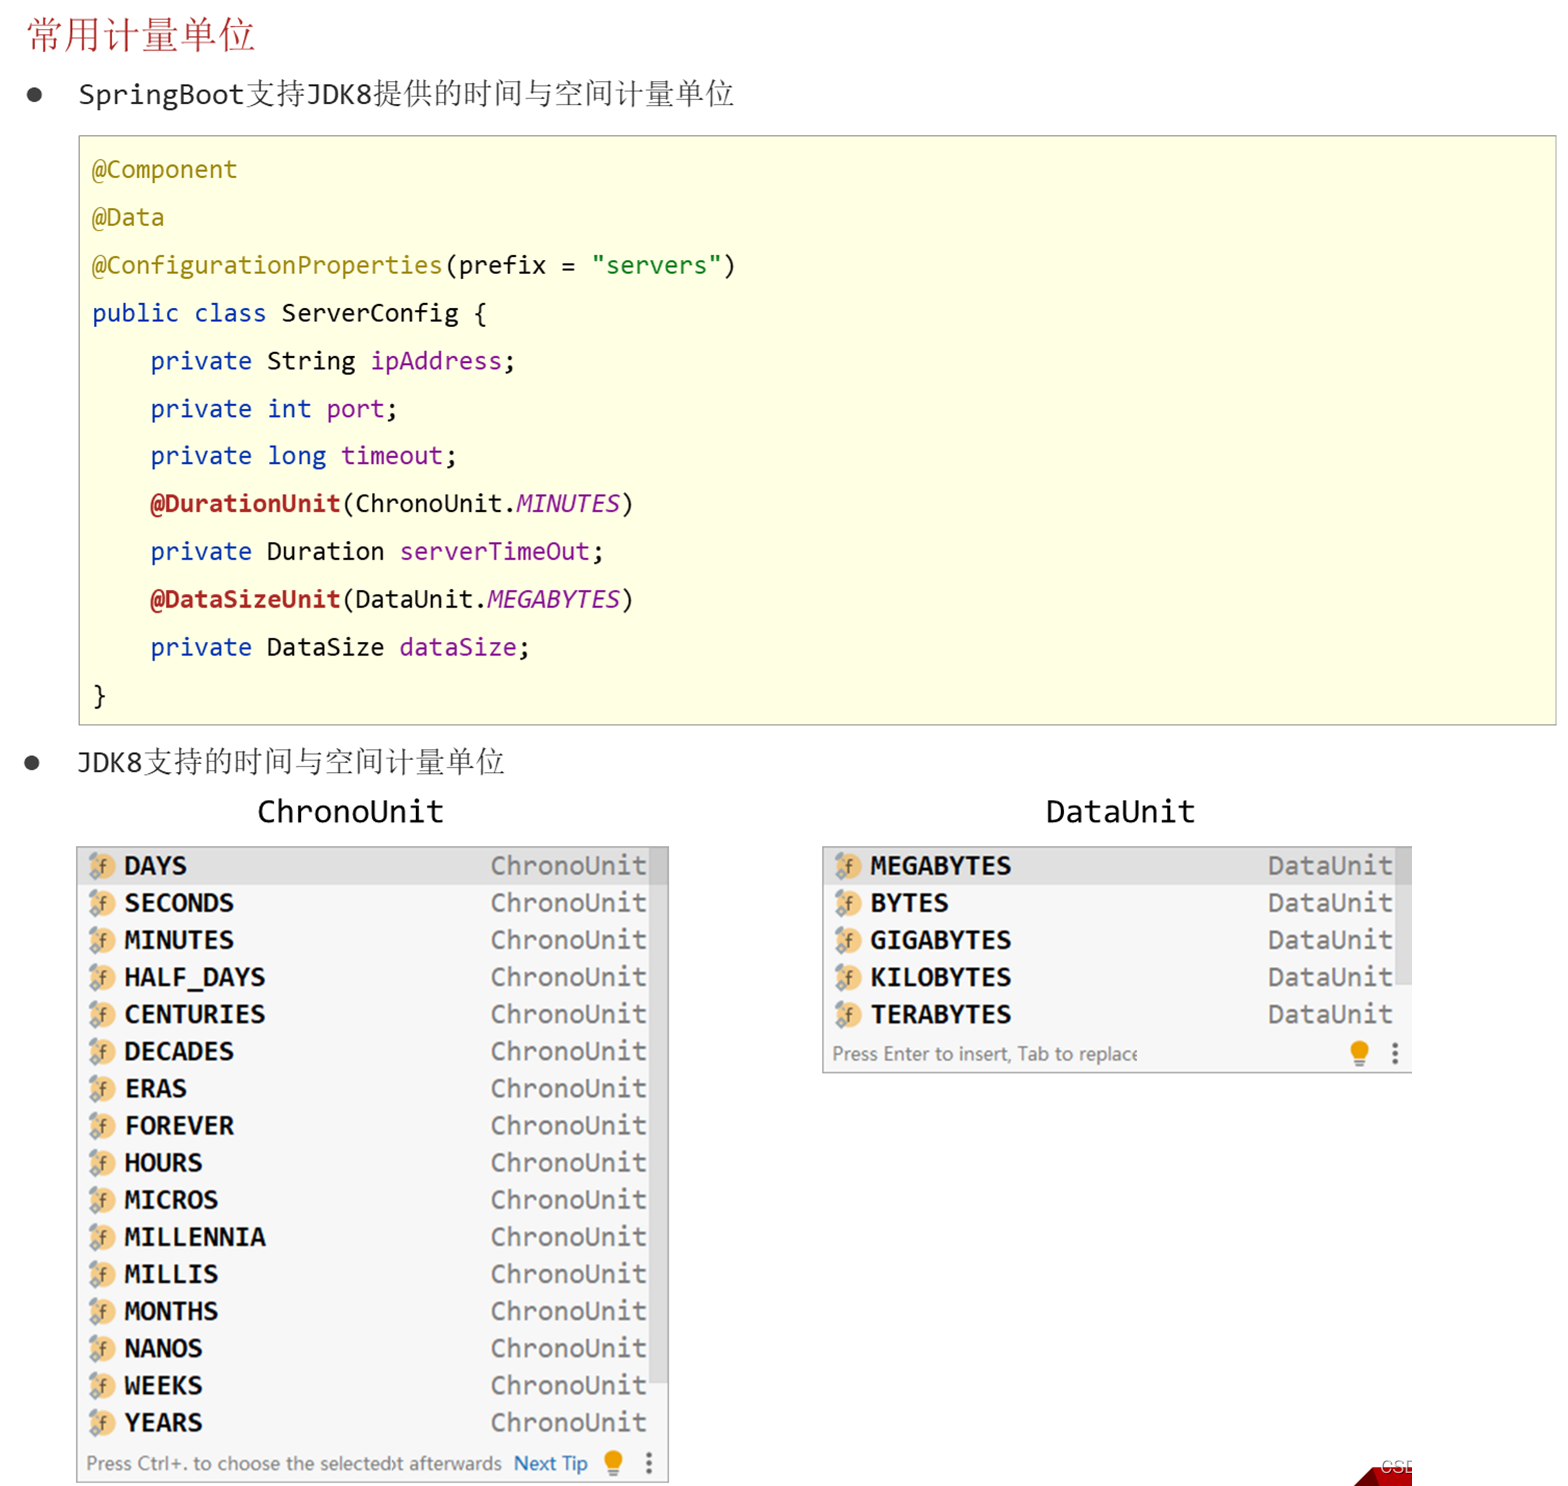Click the @DurationUnit annotation in the code

pyautogui.click(x=245, y=503)
